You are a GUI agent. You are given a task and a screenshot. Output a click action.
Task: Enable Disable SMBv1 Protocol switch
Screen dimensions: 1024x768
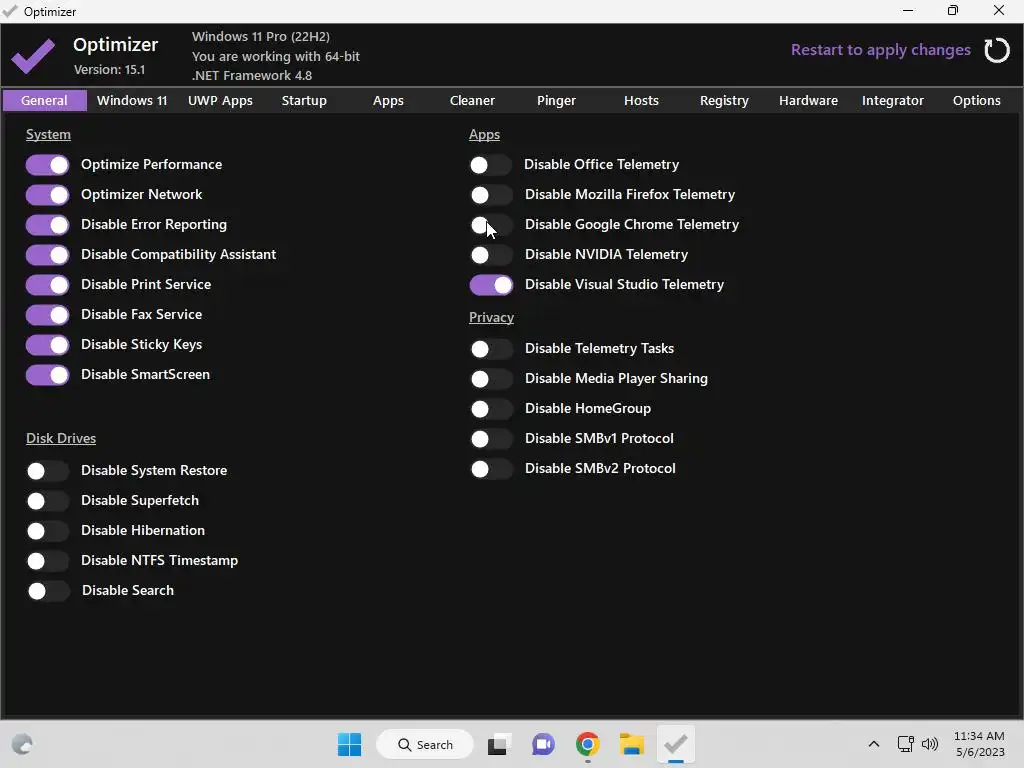click(491, 439)
